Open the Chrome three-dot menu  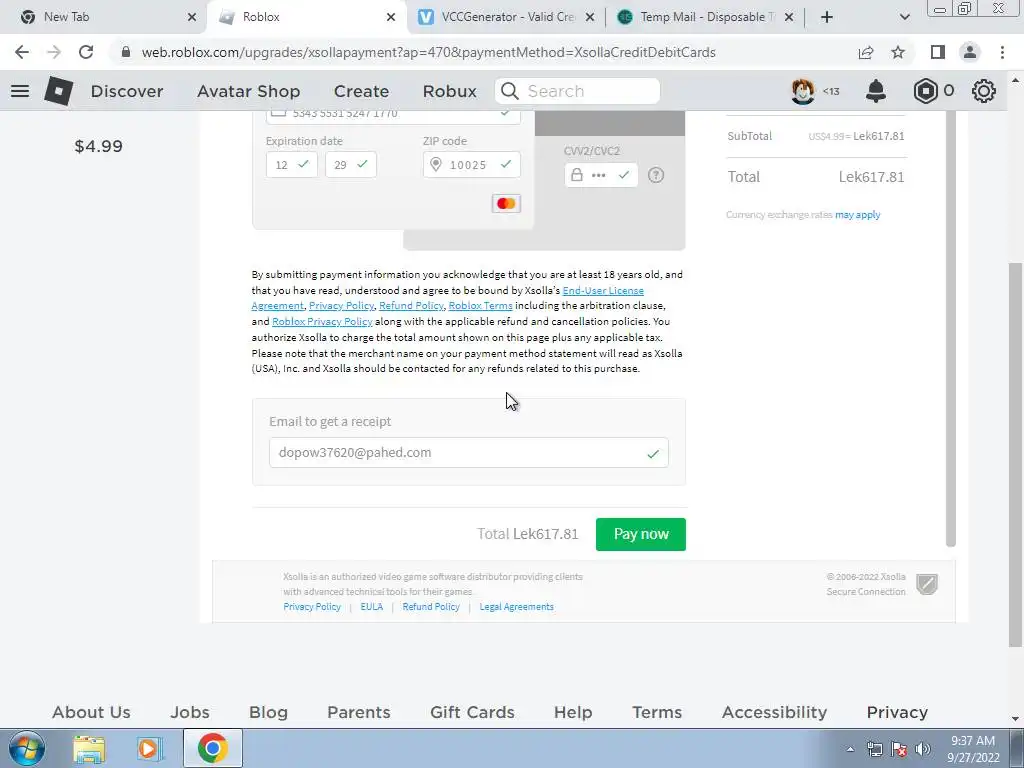[x=1002, y=52]
